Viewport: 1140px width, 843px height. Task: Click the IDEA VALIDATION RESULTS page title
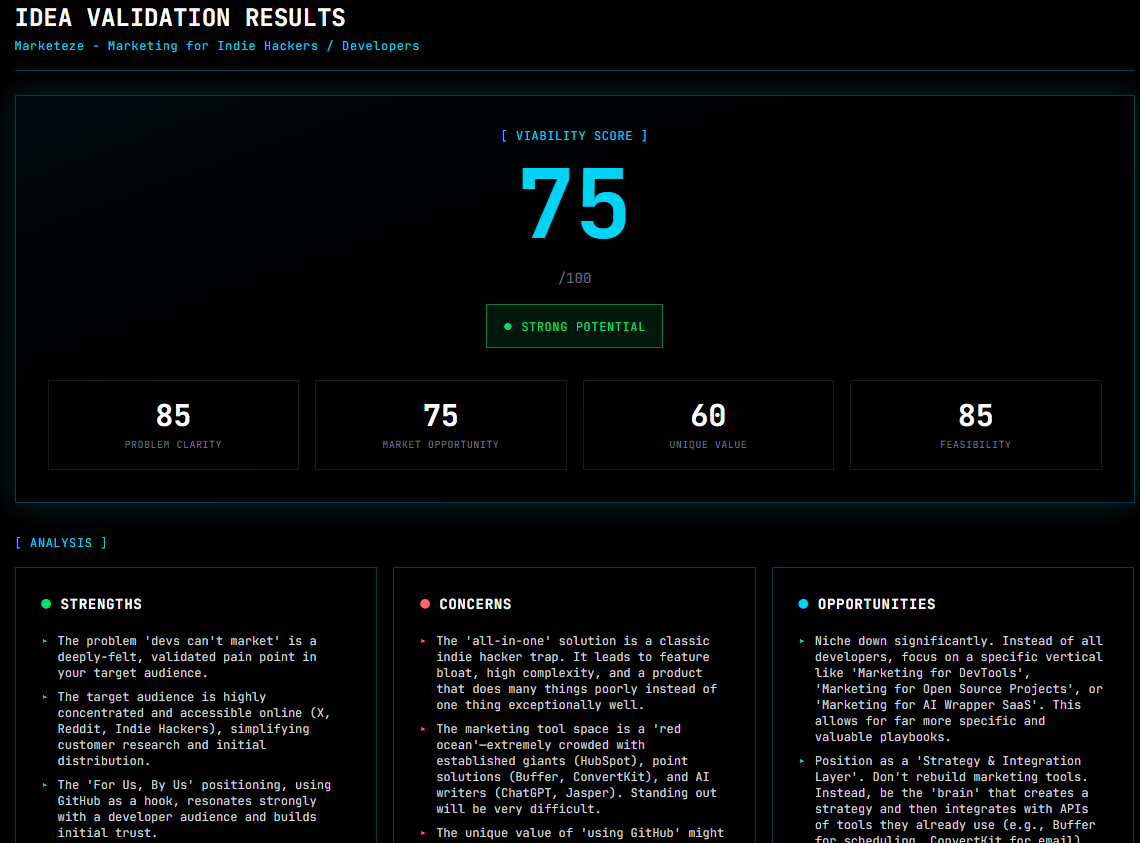coord(180,17)
